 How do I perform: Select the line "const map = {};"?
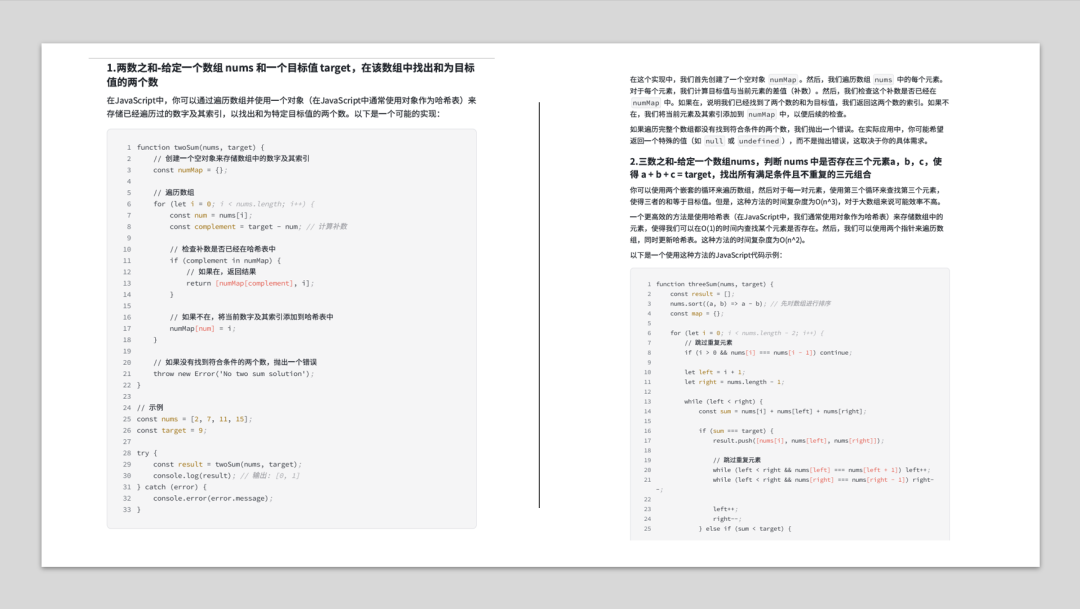point(697,313)
